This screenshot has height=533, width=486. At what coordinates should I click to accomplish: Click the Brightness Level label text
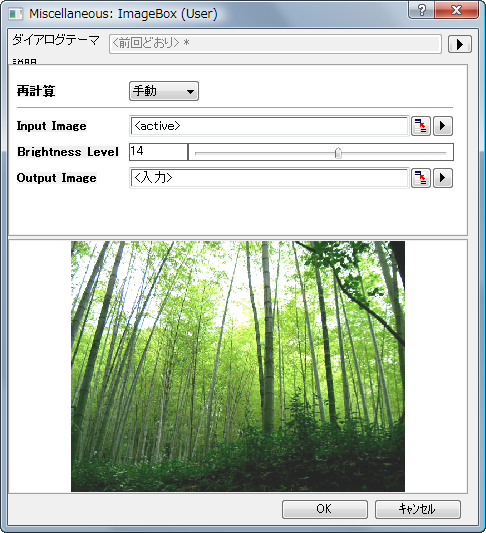68,152
